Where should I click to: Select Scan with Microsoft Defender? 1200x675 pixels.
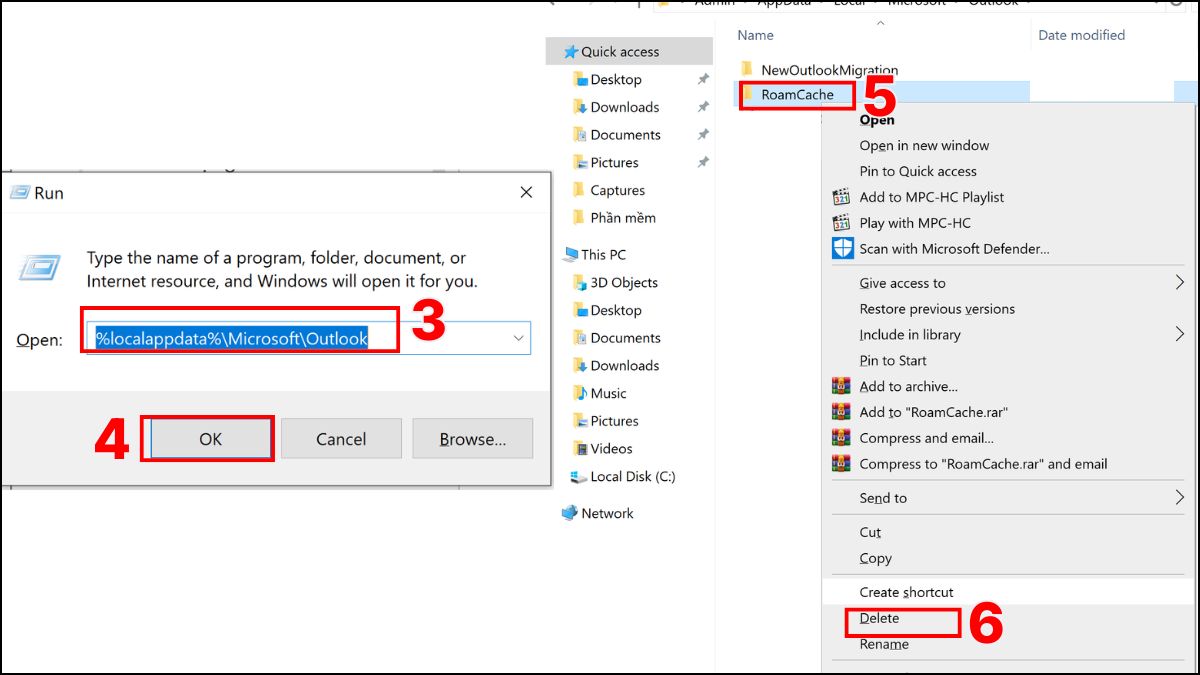click(954, 249)
